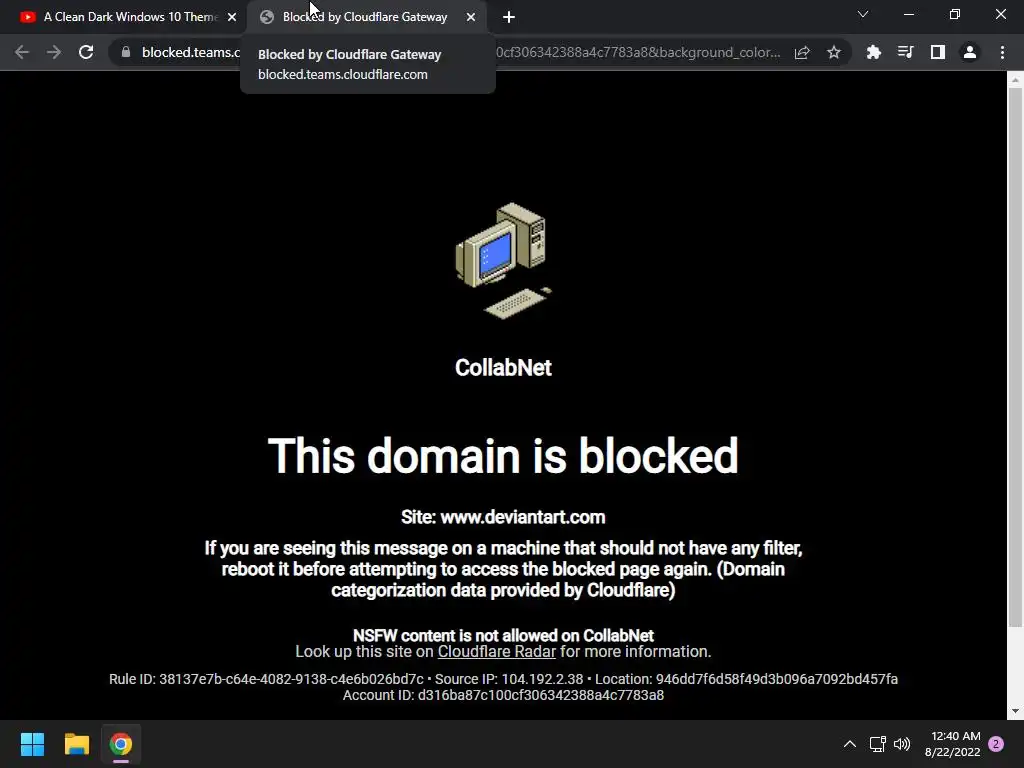Image resolution: width=1024 pixels, height=768 pixels.
Task: Follow the Cloudflare Radar link
Action: point(496,652)
